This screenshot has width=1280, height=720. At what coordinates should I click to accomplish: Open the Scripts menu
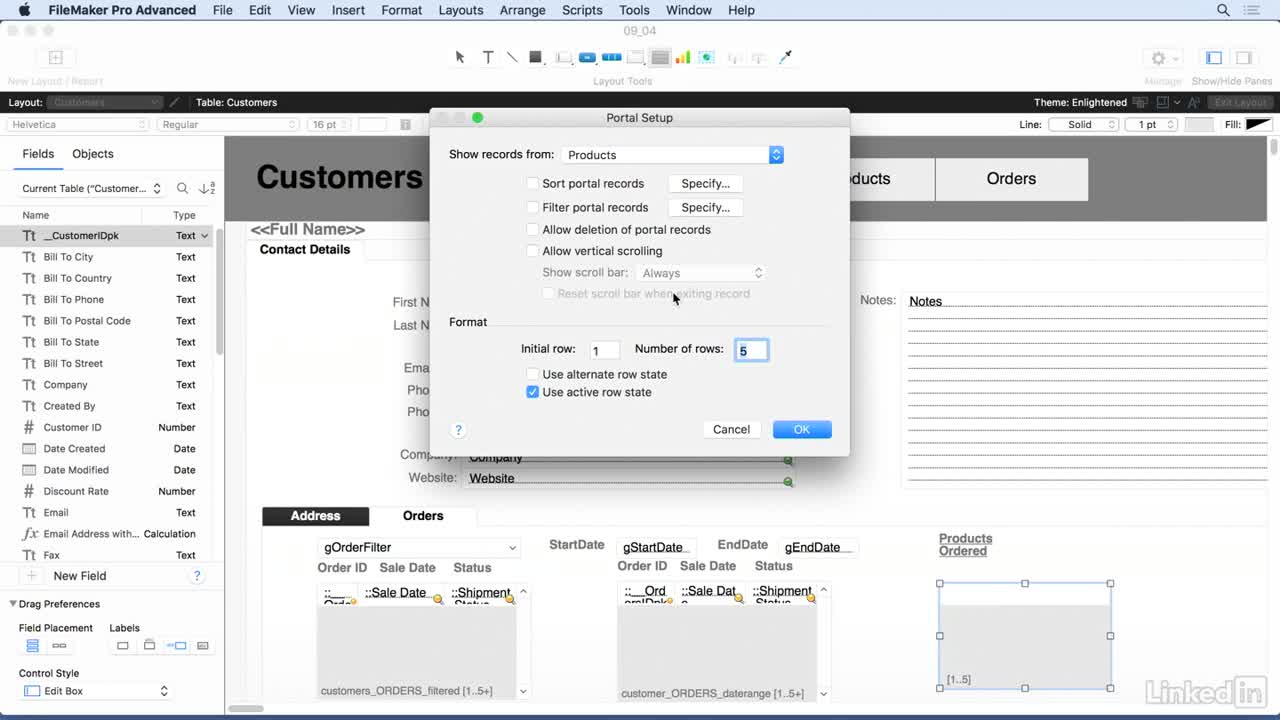pos(582,10)
